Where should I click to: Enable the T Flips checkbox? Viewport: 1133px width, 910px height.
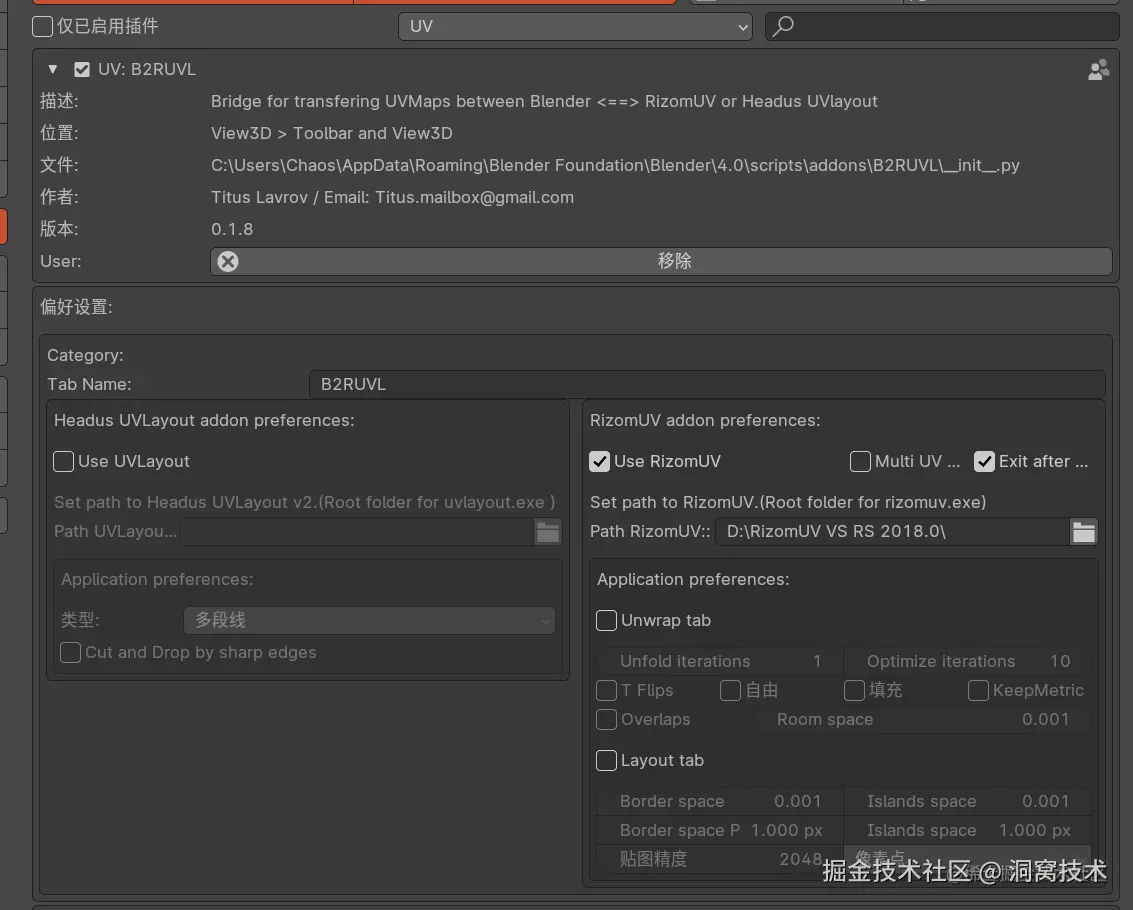point(606,690)
